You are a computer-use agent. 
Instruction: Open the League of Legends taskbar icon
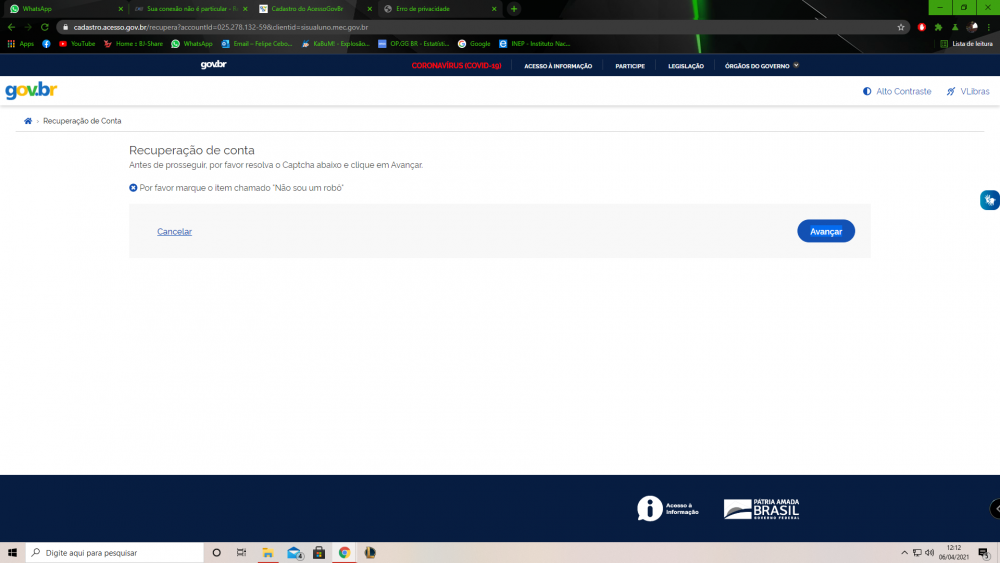pyautogui.click(x=370, y=552)
